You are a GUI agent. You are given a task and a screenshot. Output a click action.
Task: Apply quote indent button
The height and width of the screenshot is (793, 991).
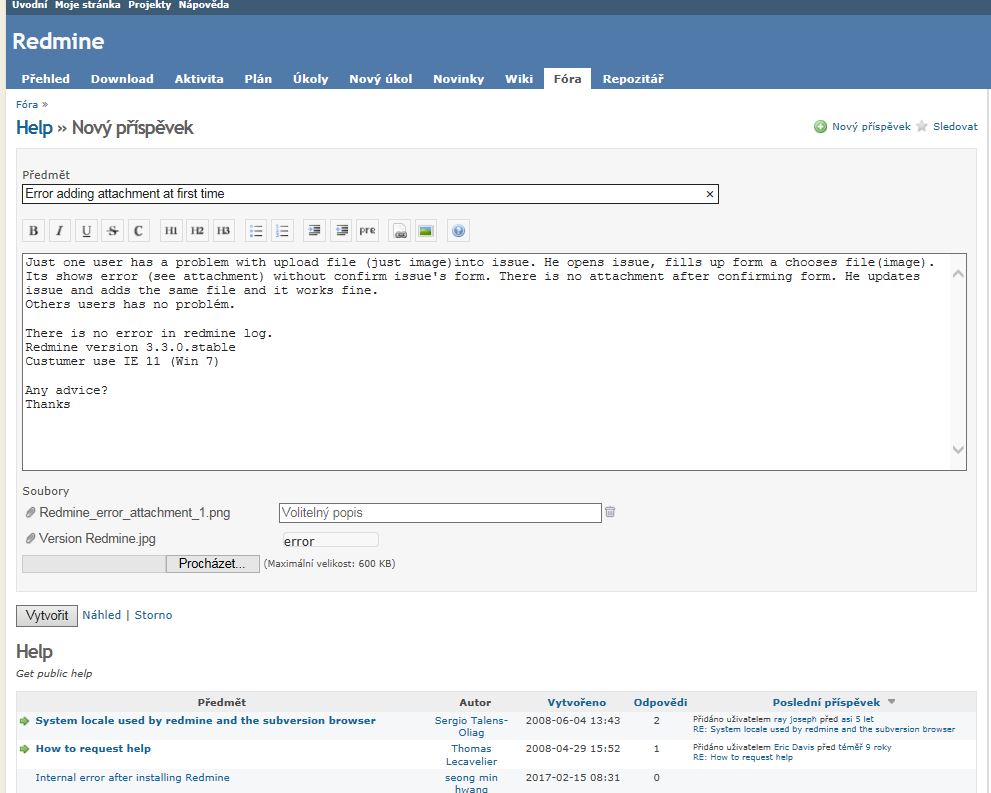point(314,231)
